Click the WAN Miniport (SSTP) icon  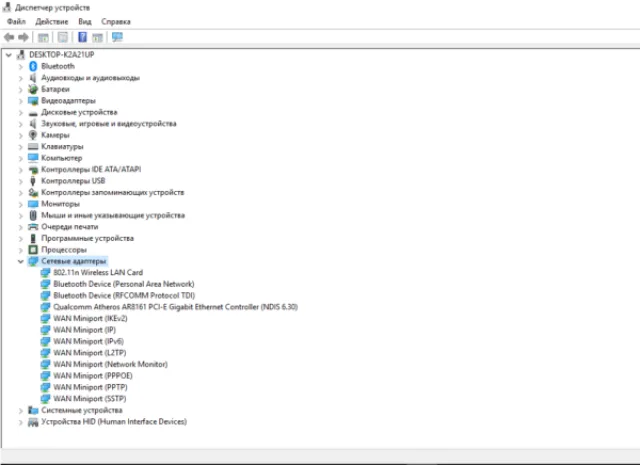pos(45,398)
